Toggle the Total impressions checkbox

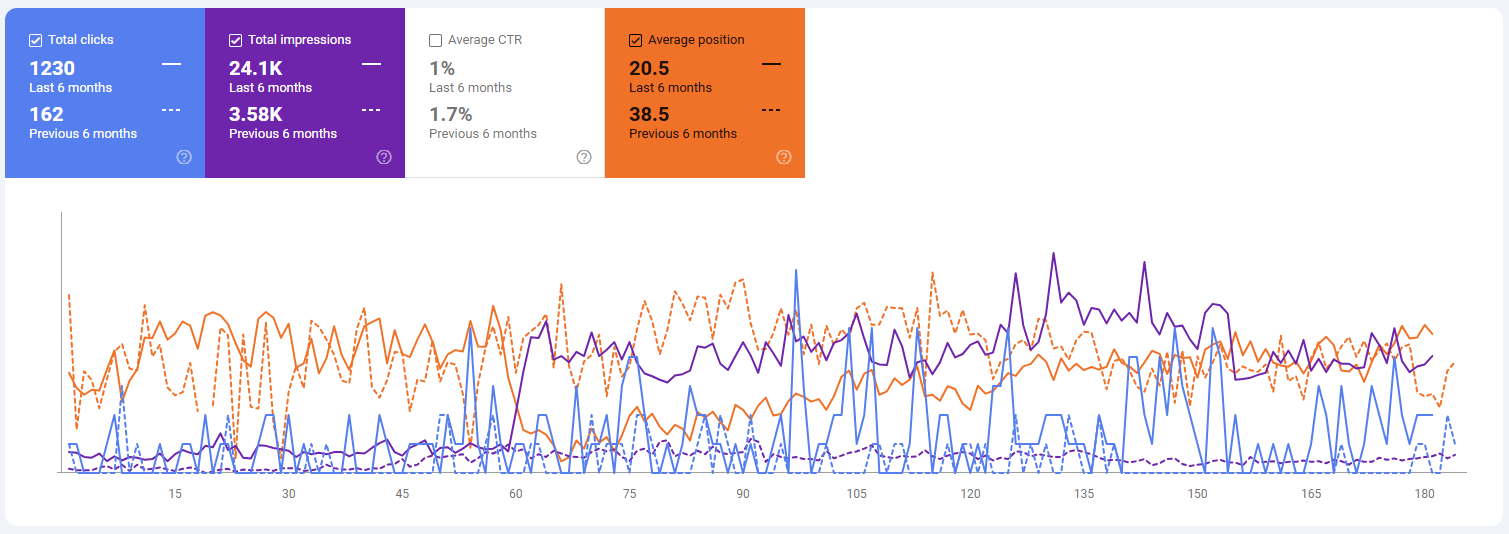pyautogui.click(x=236, y=40)
